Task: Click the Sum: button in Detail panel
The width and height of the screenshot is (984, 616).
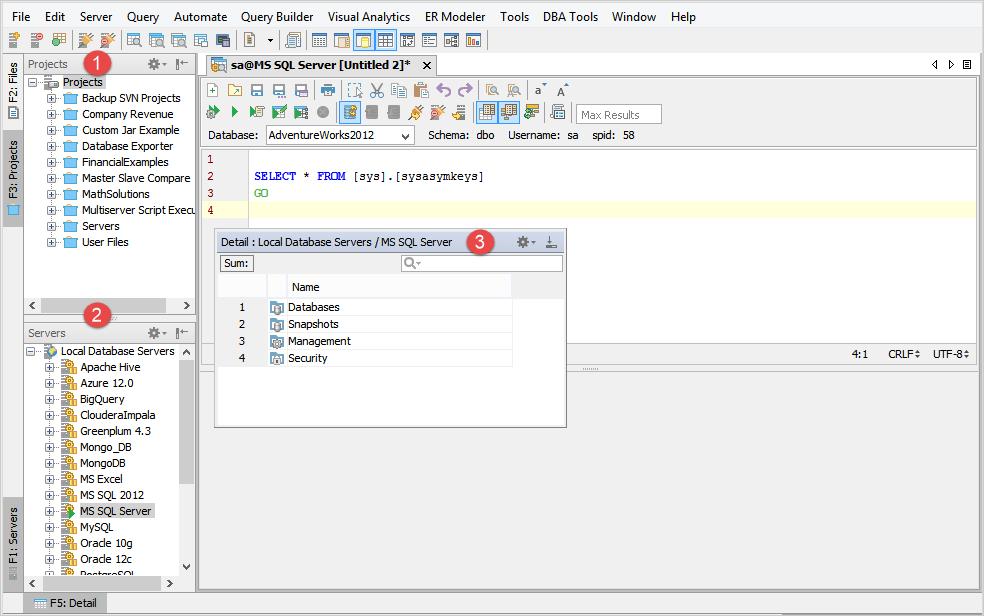Action: (236, 264)
